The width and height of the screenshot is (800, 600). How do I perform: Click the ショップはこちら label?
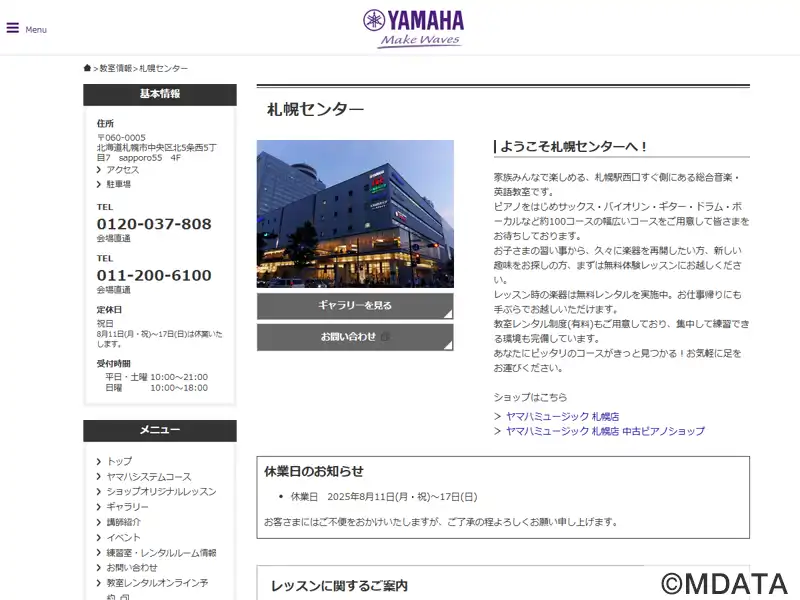click(x=530, y=397)
